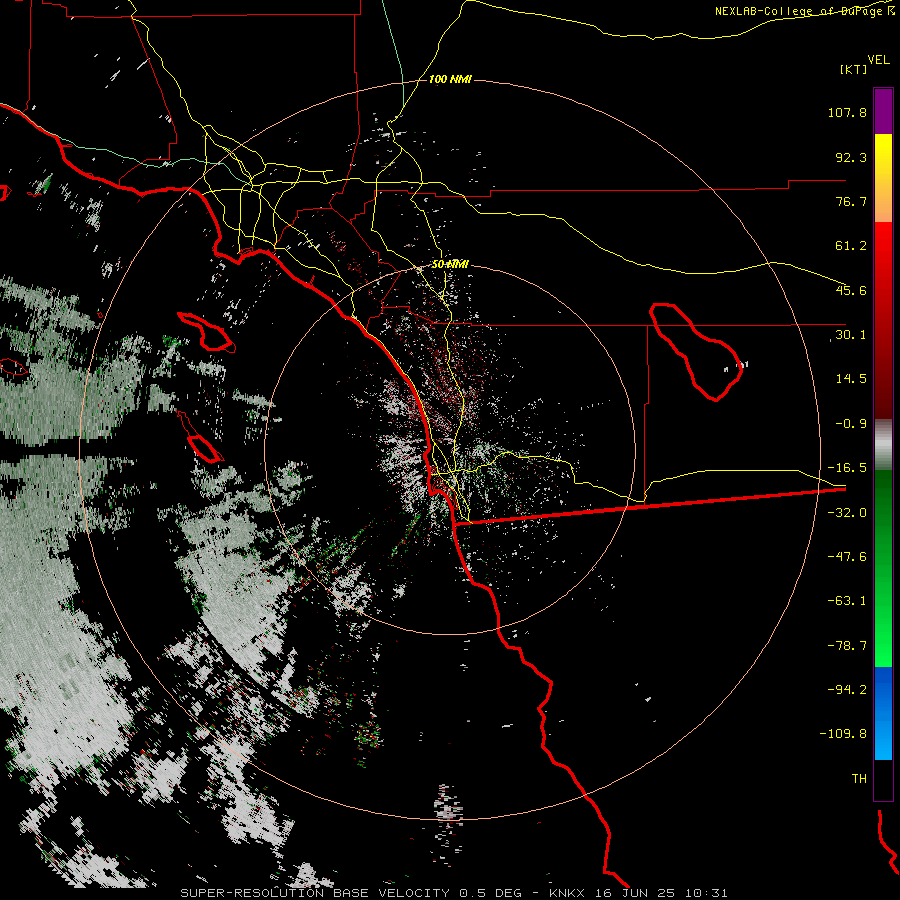Select the -32.0 scale label
The width and height of the screenshot is (900, 900).
[x=847, y=513]
